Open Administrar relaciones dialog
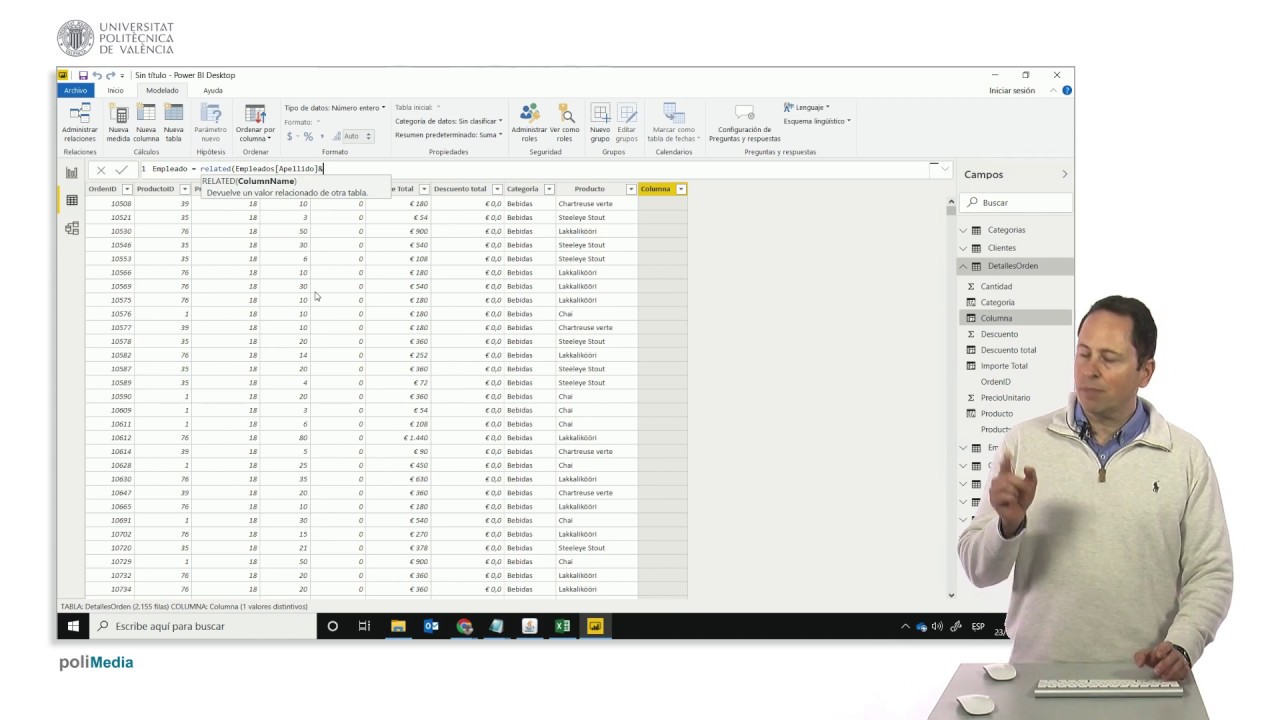Screen dimensions: 1280x720 tap(80, 123)
